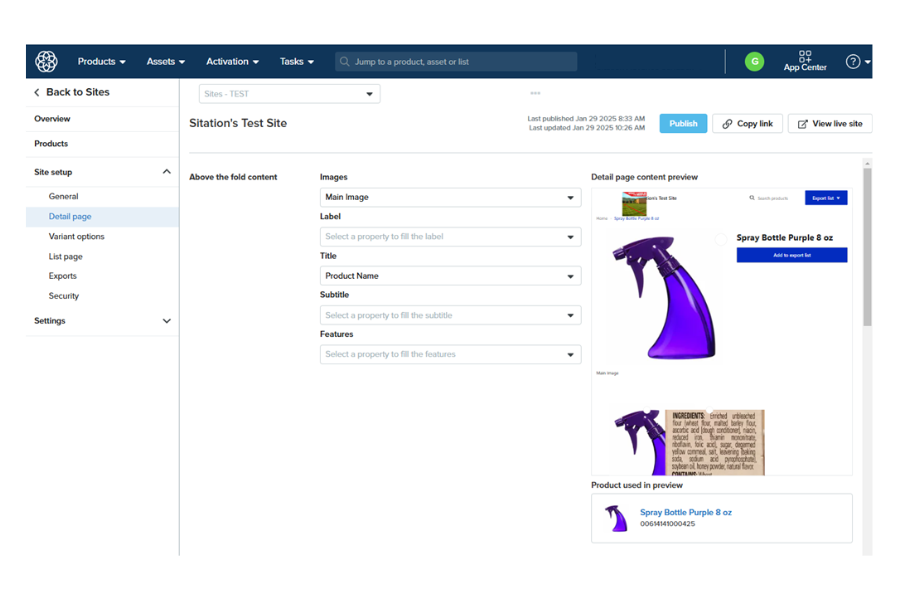Open the Title dropdown showing Product Name
This screenshot has width=900, height=600.
(x=450, y=276)
